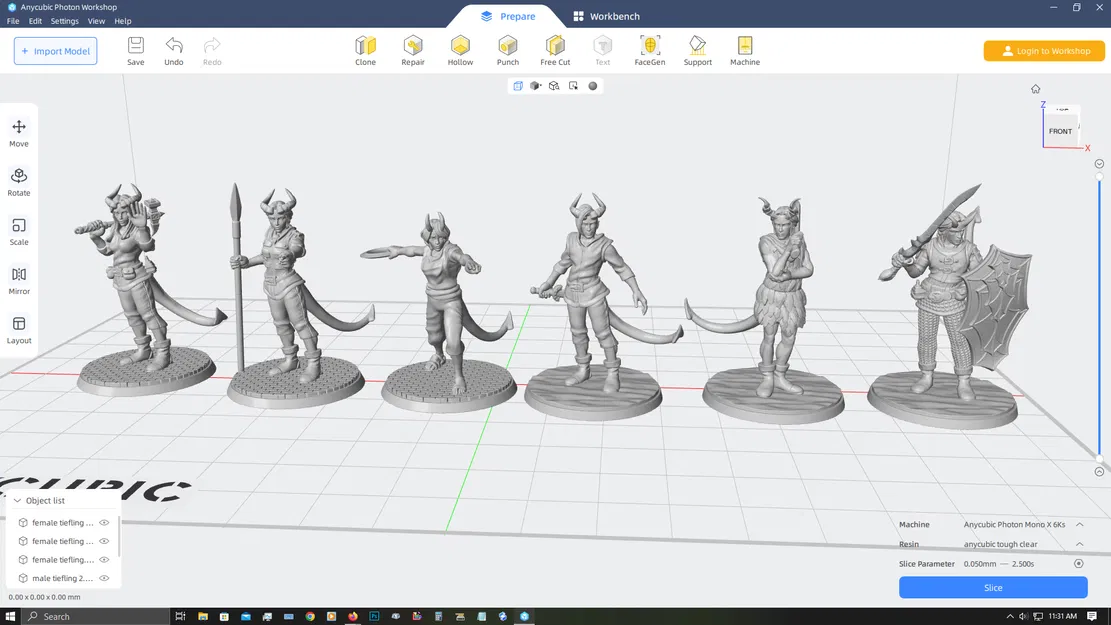This screenshot has height=625, width=1111.
Task: Add supports with the Support tool
Action: [697, 47]
